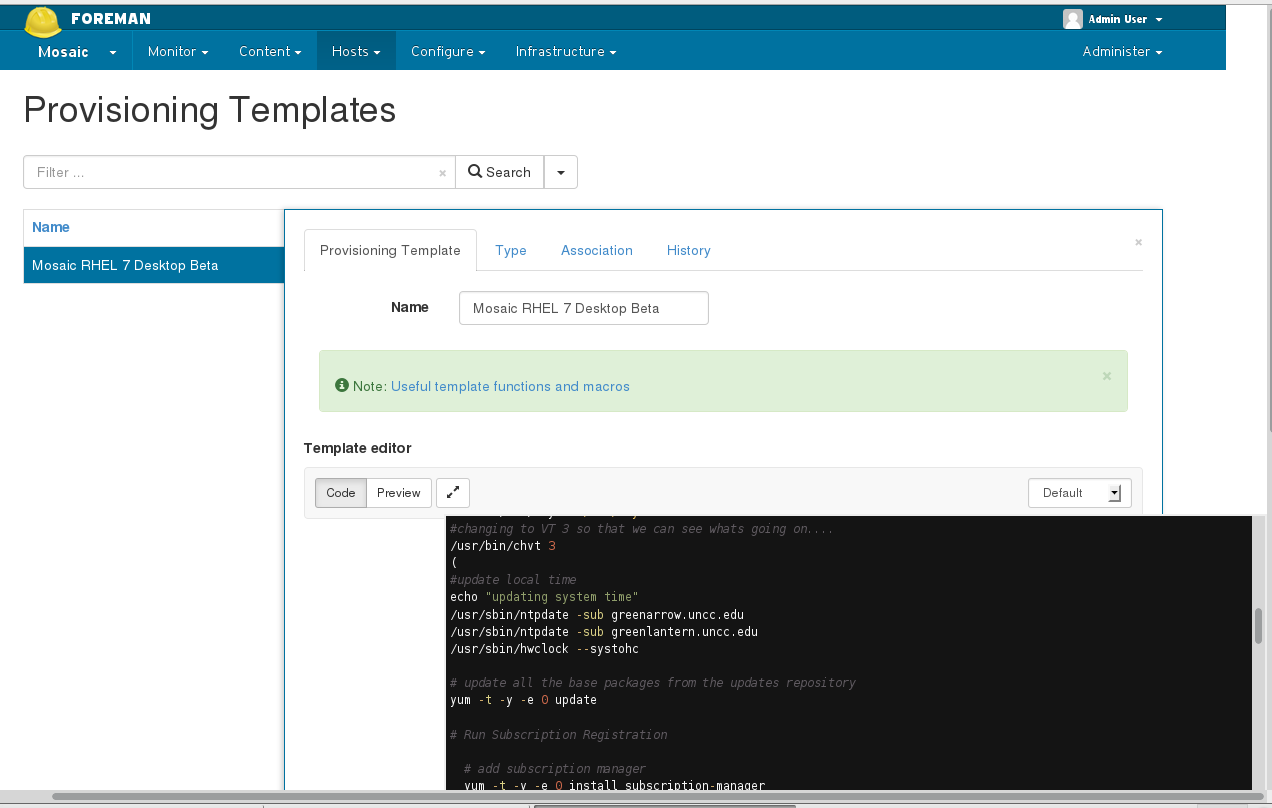Click the Search button
This screenshot has width=1272, height=808.
499,172
